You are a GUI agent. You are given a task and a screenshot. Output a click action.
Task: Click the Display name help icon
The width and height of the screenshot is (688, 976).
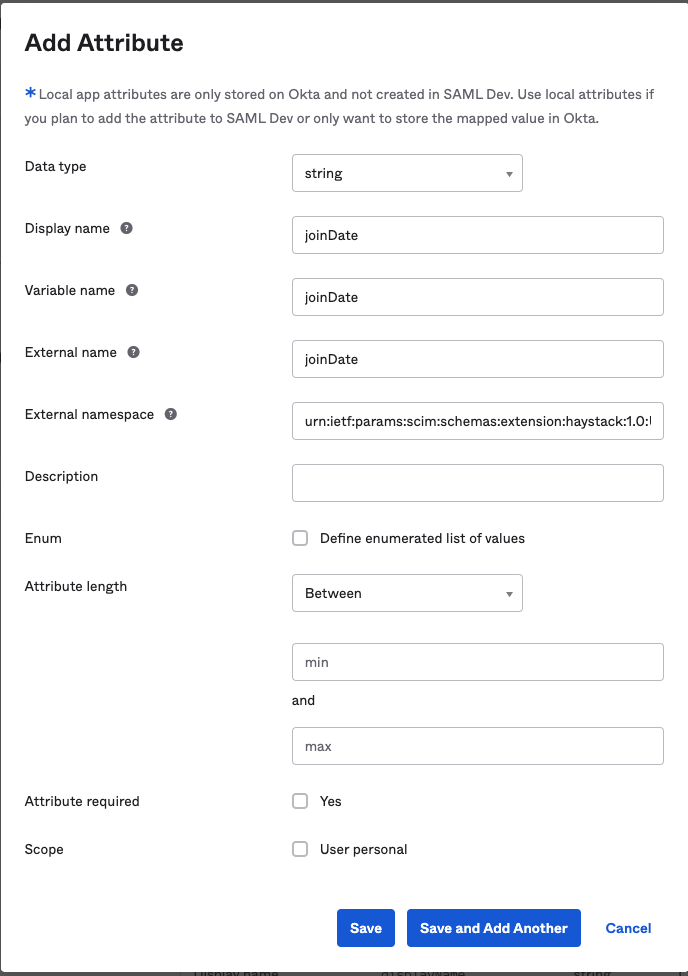(x=127, y=228)
